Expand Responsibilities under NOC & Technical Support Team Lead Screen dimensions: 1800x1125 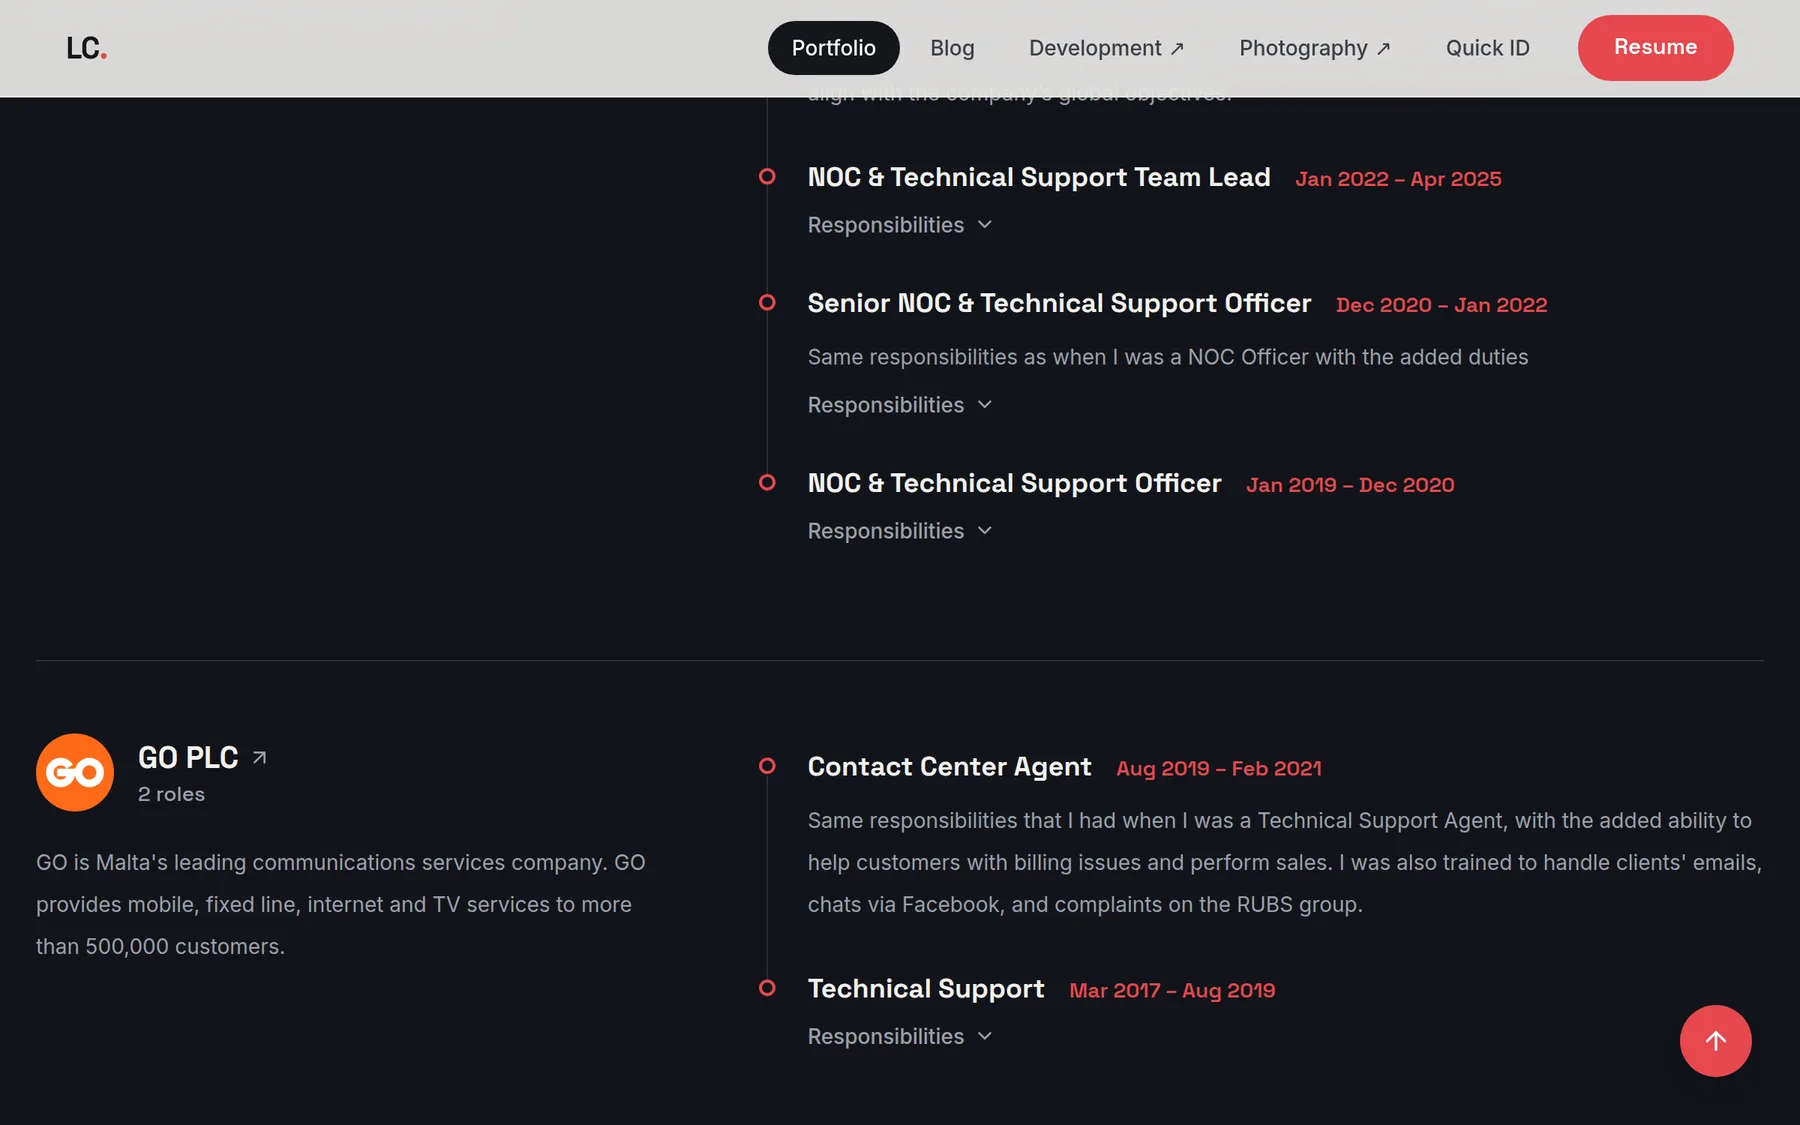click(x=900, y=225)
